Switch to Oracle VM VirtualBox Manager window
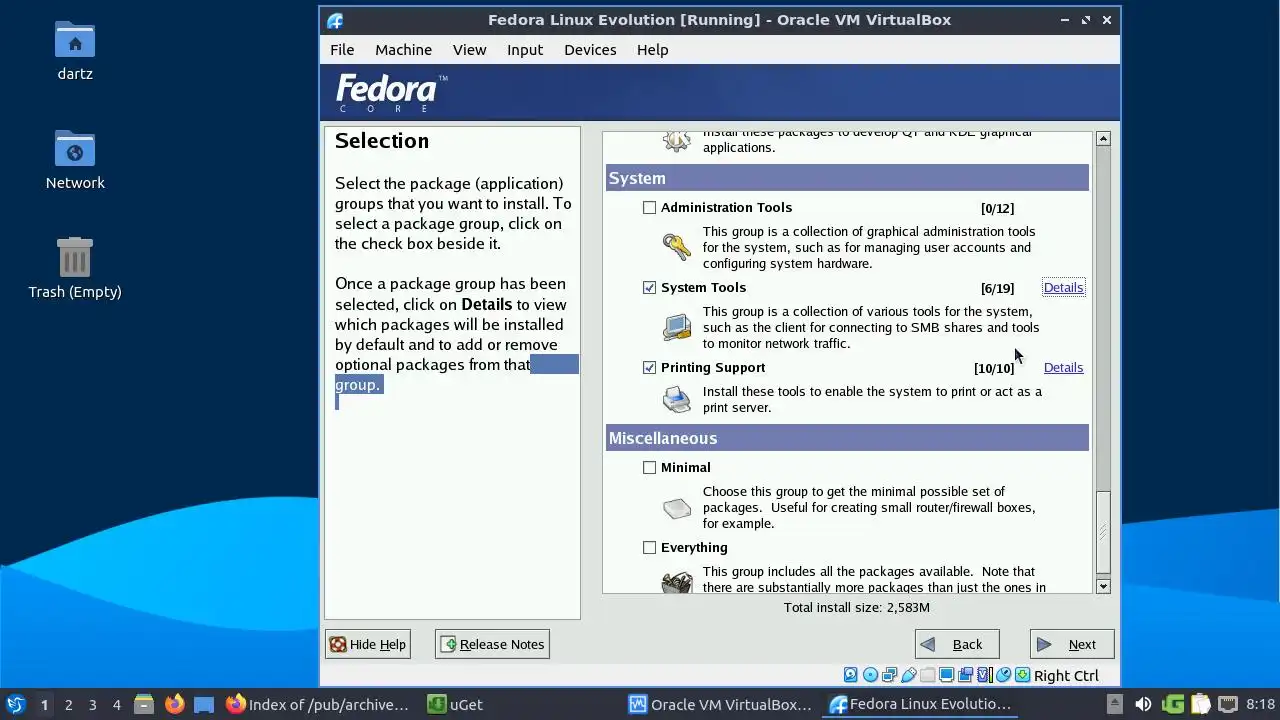Image resolution: width=1280 pixels, height=720 pixels. 720,704
